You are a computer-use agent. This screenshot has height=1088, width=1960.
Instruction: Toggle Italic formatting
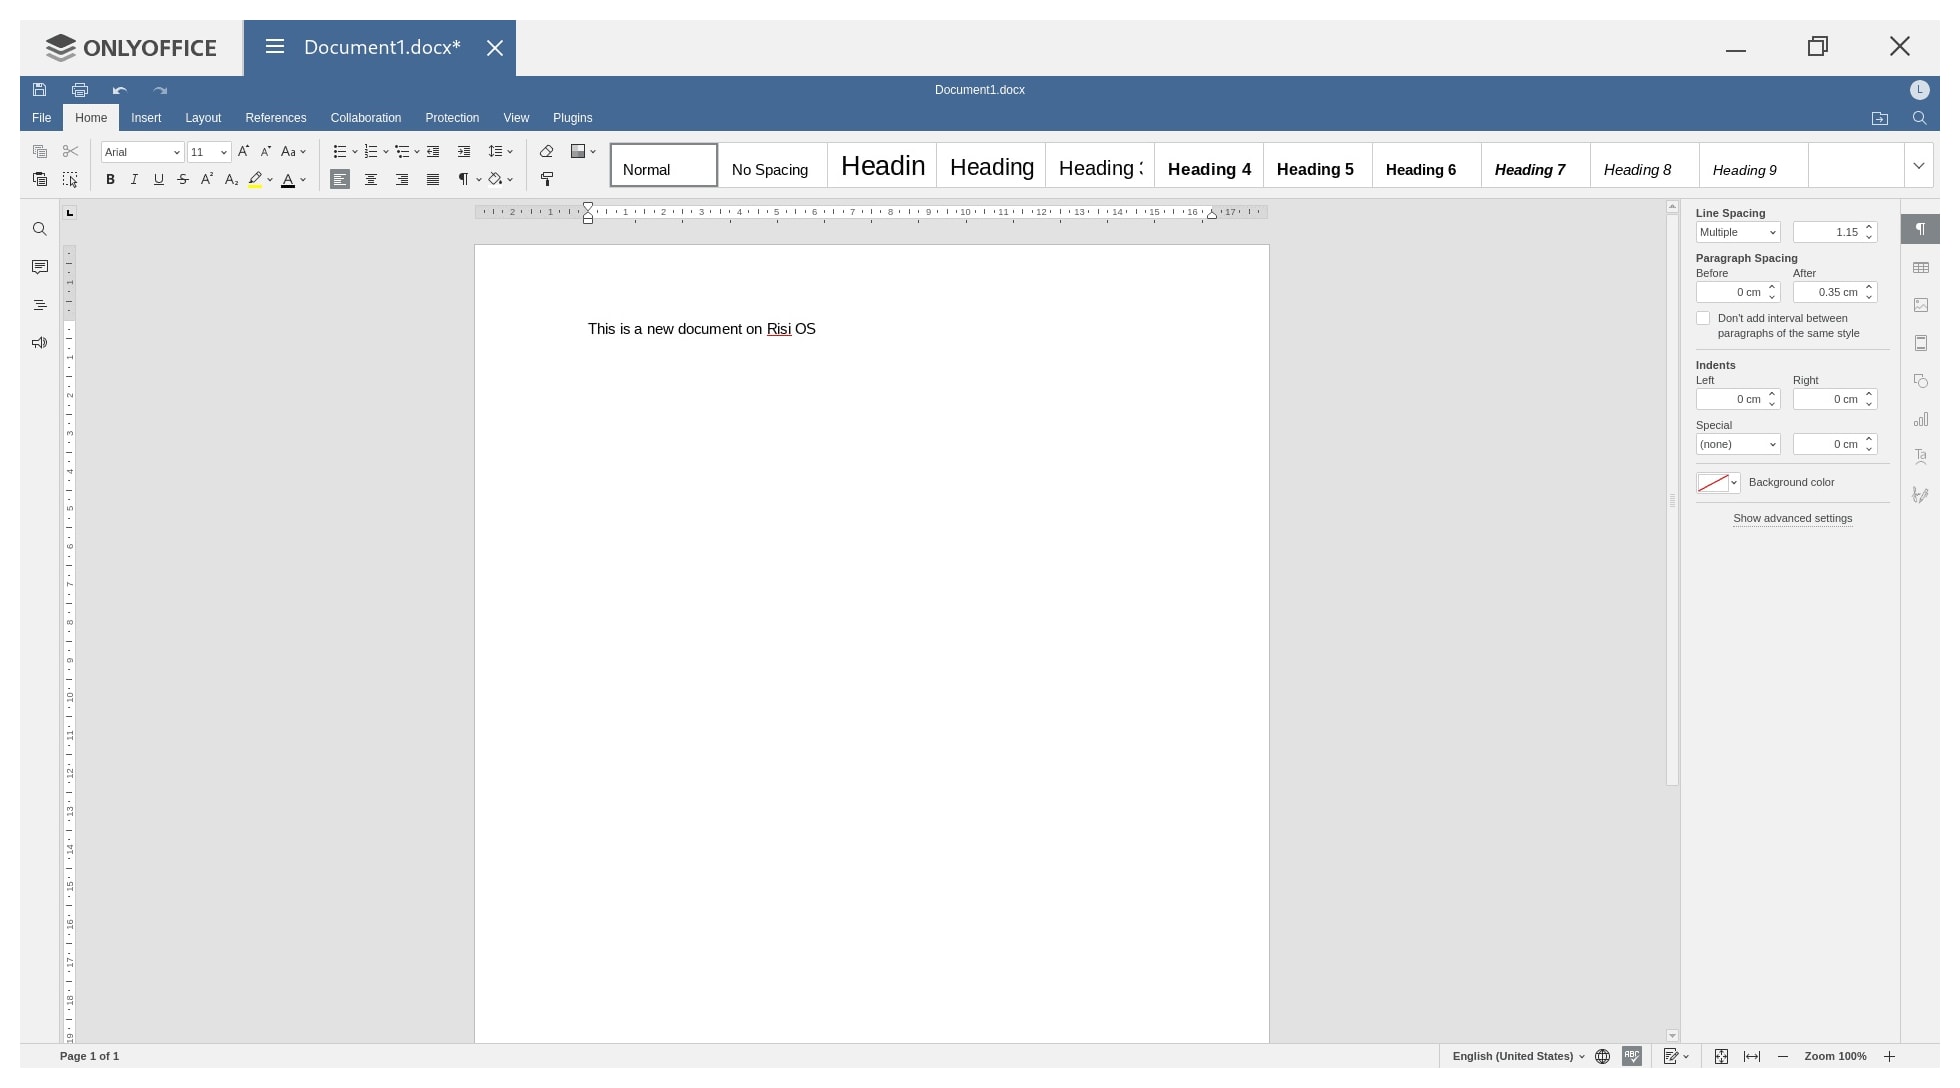134,179
